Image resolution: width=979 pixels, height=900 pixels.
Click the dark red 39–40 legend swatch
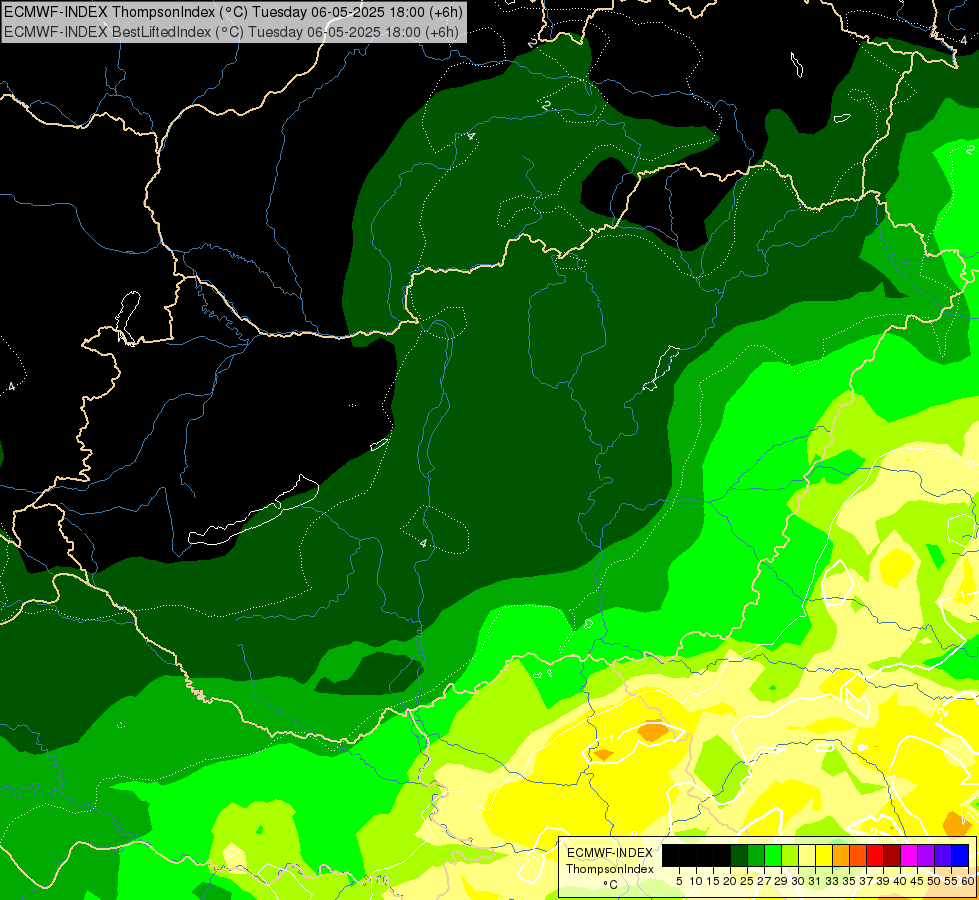[x=892, y=855]
